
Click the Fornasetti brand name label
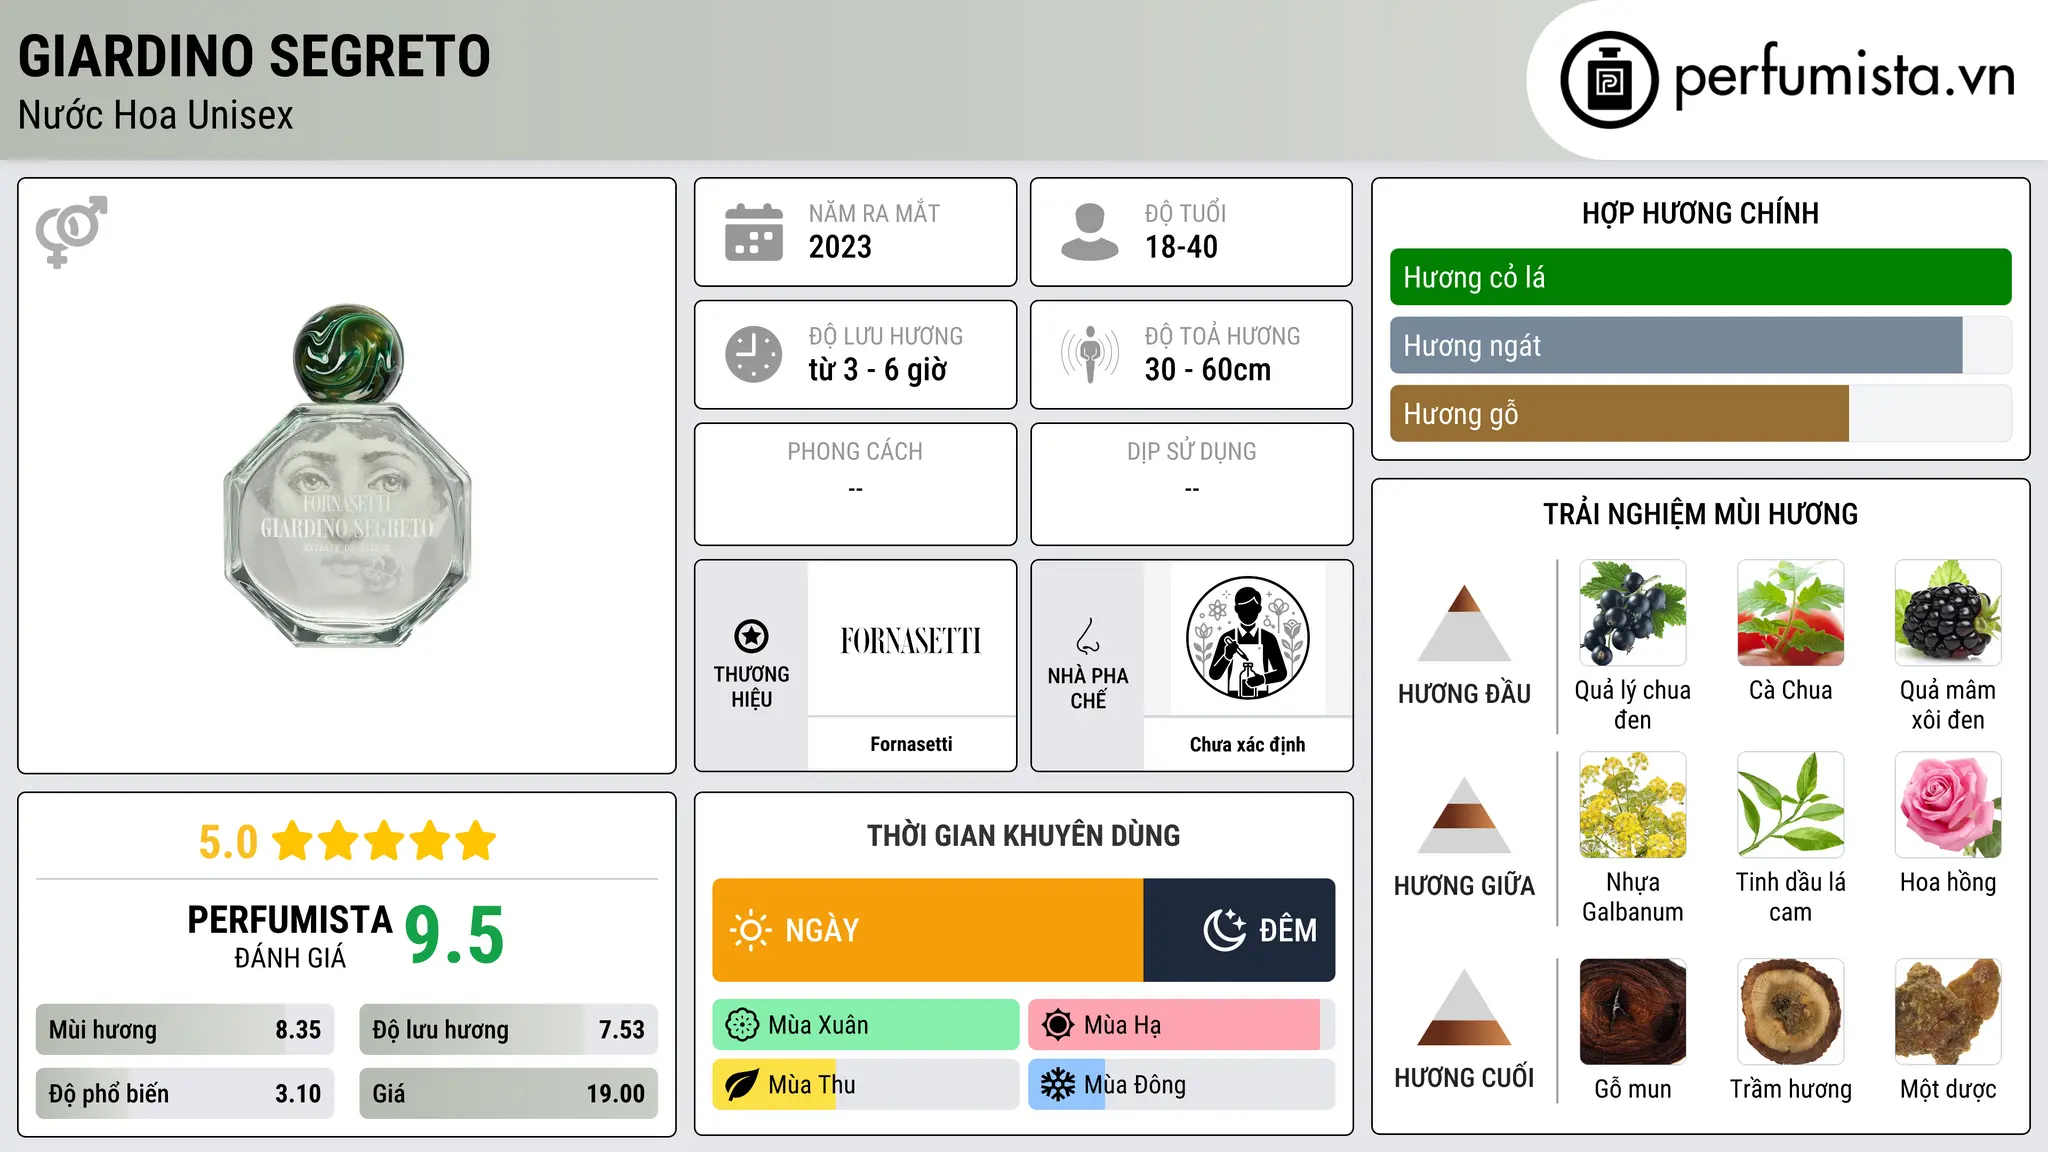911,744
